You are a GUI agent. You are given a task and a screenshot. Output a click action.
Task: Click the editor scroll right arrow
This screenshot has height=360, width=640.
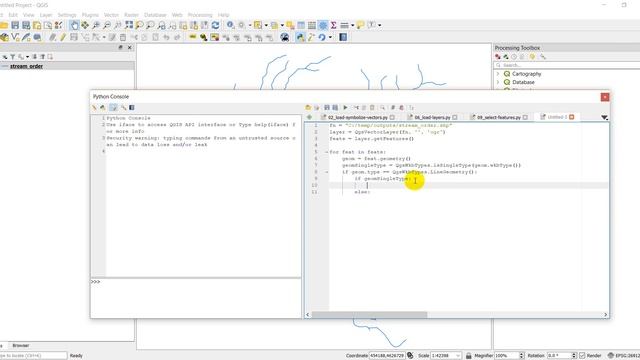(605, 315)
